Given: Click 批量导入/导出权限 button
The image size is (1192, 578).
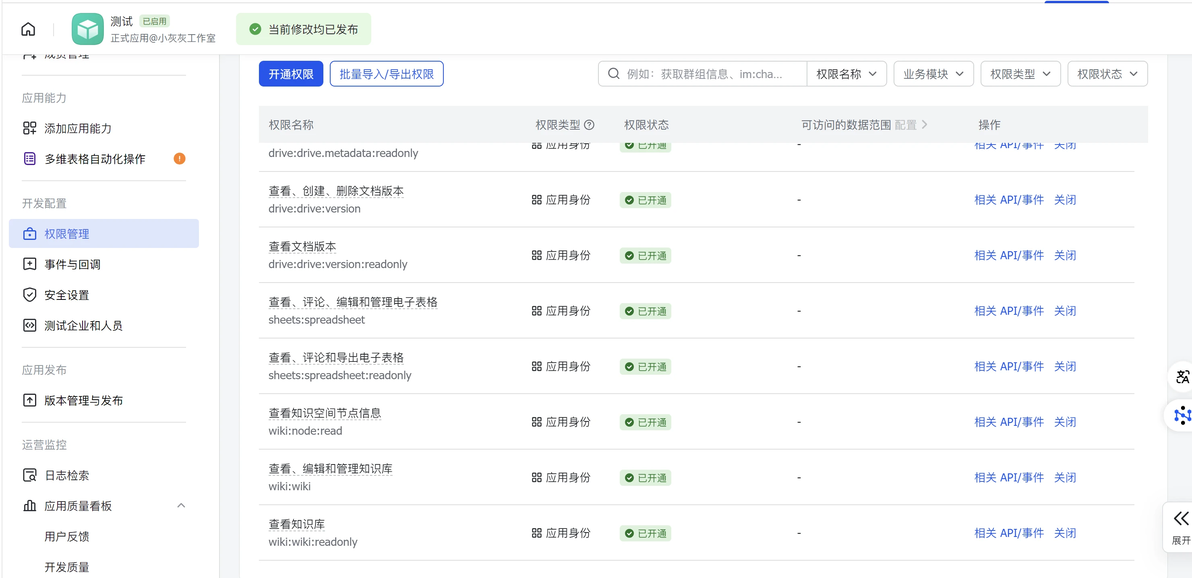Looking at the screenshot, I should click(386, 74).
